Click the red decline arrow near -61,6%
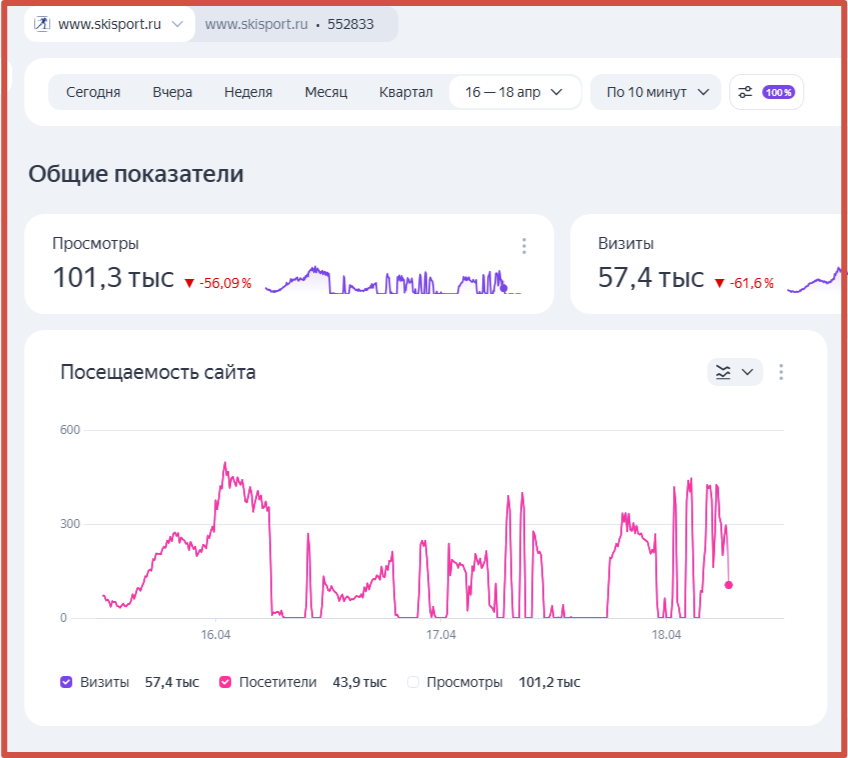The image size is (848, 758). (x=719, y=284)
